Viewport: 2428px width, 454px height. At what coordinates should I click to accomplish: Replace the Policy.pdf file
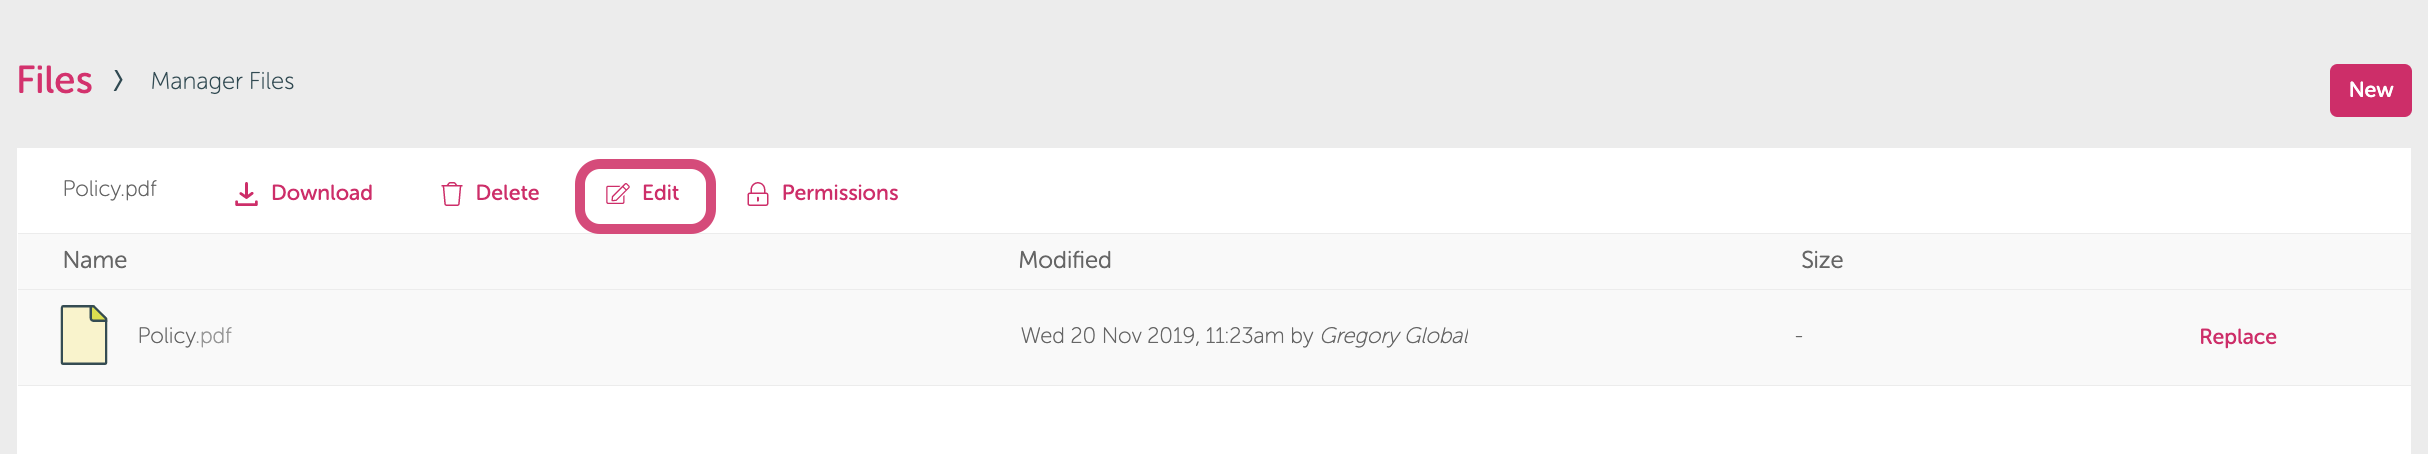[x=2238, y=337]
